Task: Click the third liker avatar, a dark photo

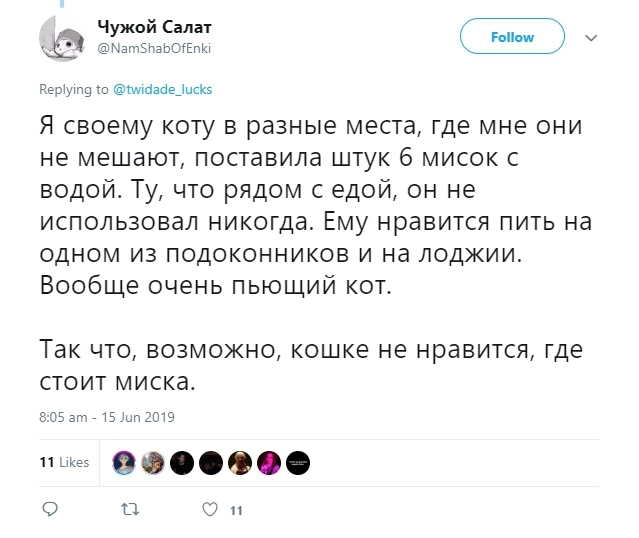Action: (x=182, y=462)
